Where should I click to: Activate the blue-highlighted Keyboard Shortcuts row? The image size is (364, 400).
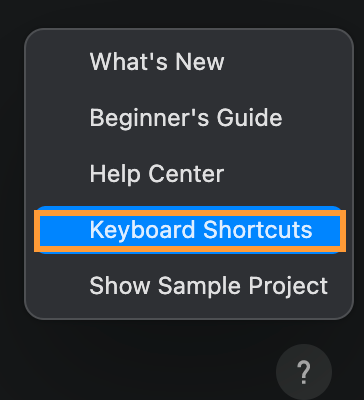(189, 230)
